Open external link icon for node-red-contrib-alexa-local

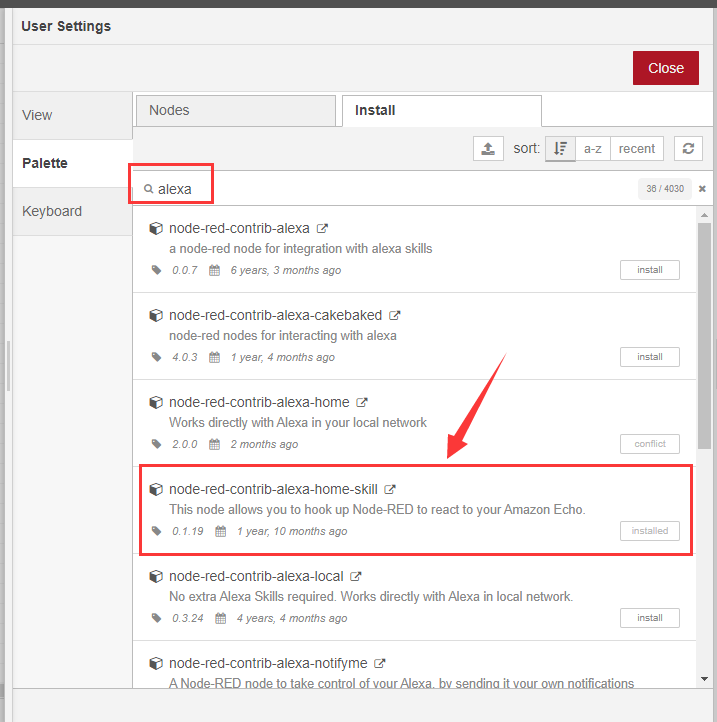tap(356, 576)
